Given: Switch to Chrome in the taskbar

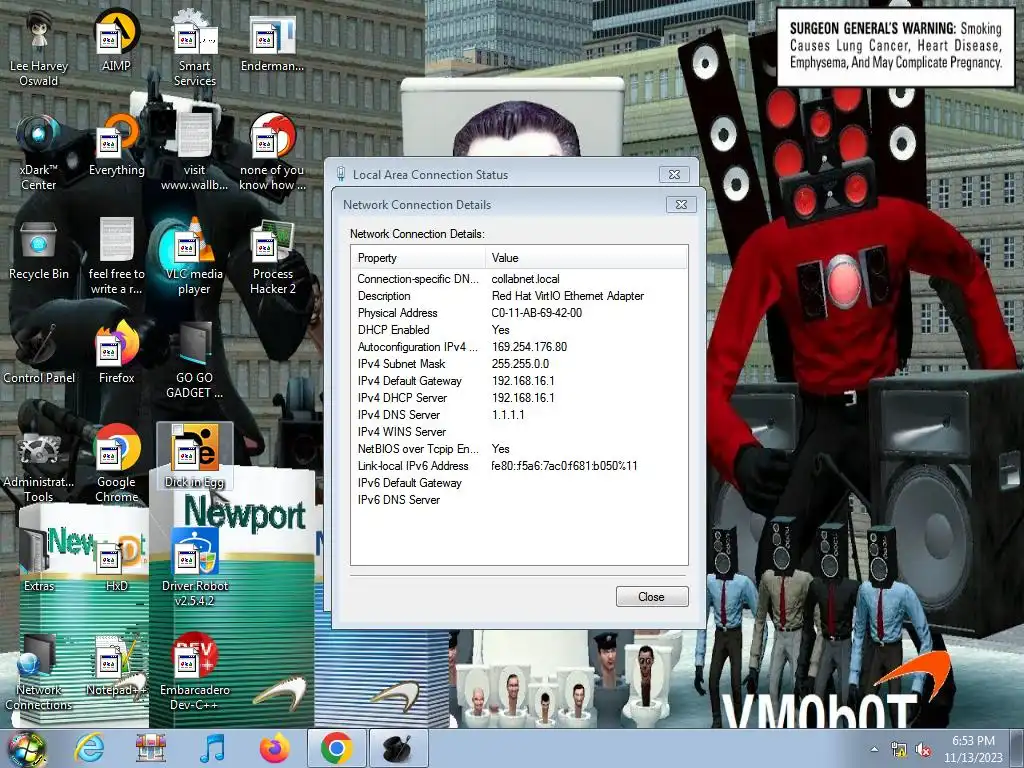Looking at the screenshot, I should (x=336, y=748).
